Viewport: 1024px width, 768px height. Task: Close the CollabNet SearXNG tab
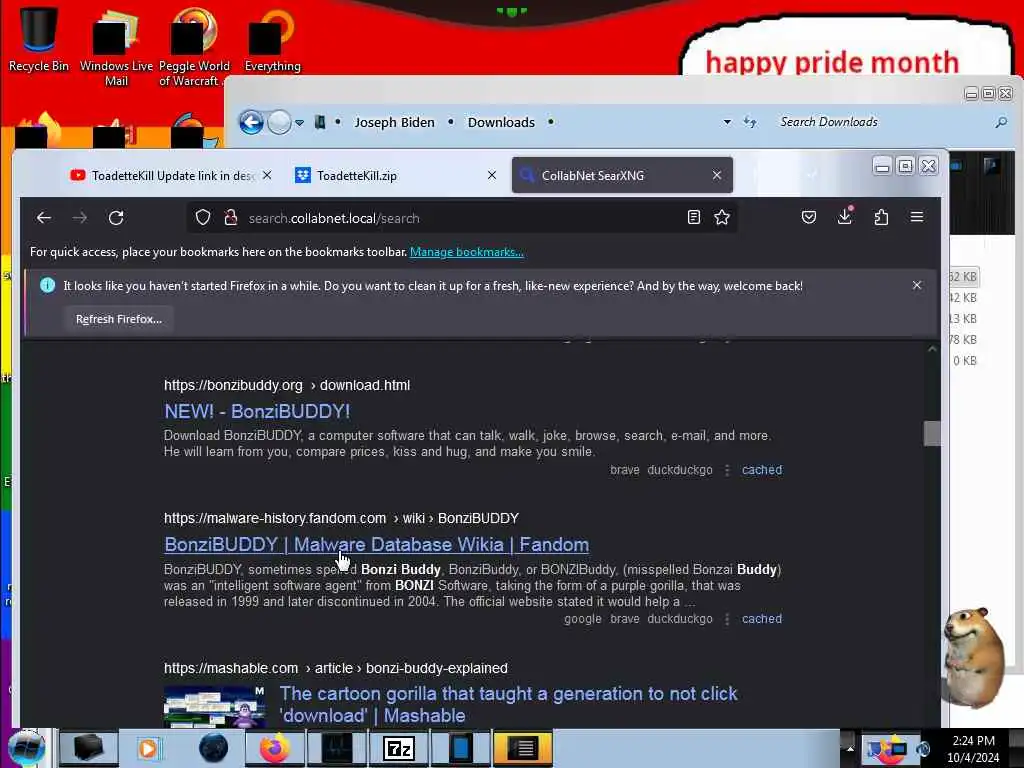pos(716,175)
